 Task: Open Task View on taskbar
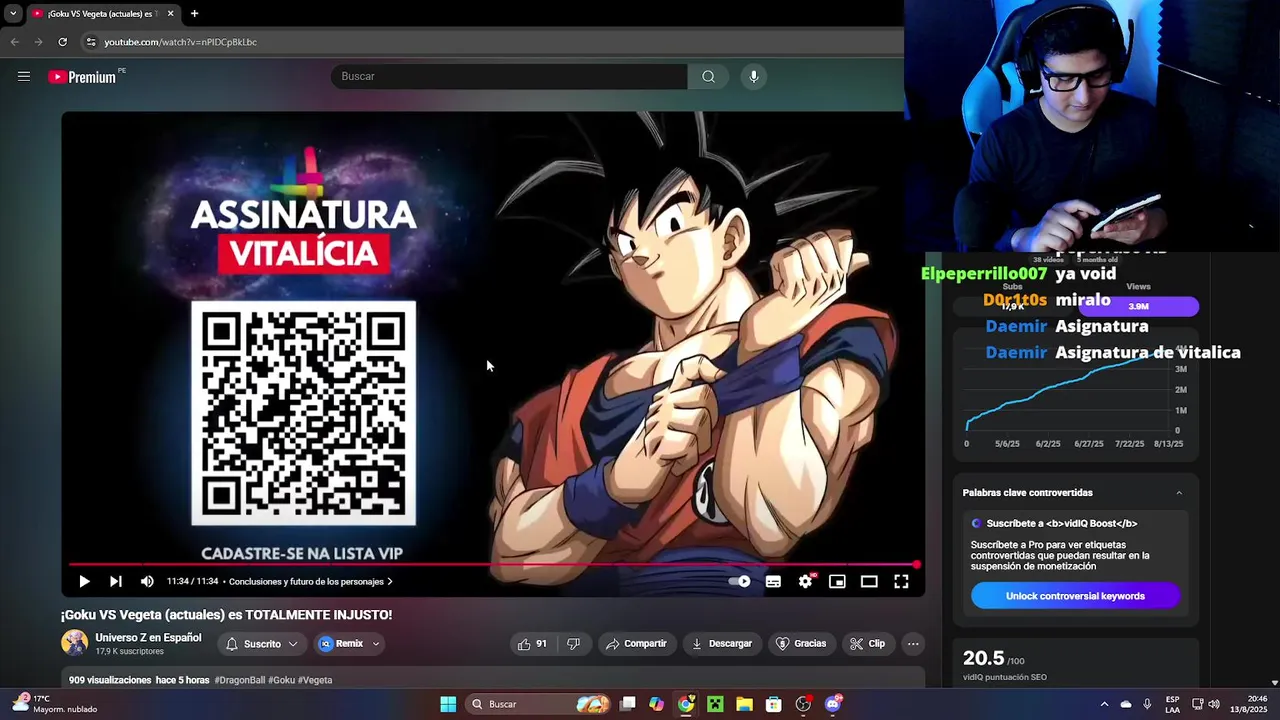tap(628, 704)
